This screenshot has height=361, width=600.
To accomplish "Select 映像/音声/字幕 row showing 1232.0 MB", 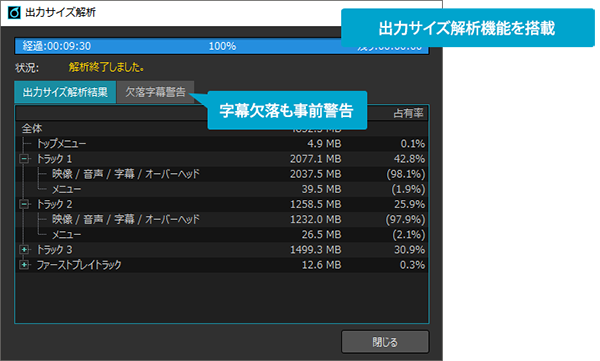I will tap(222, 219).
